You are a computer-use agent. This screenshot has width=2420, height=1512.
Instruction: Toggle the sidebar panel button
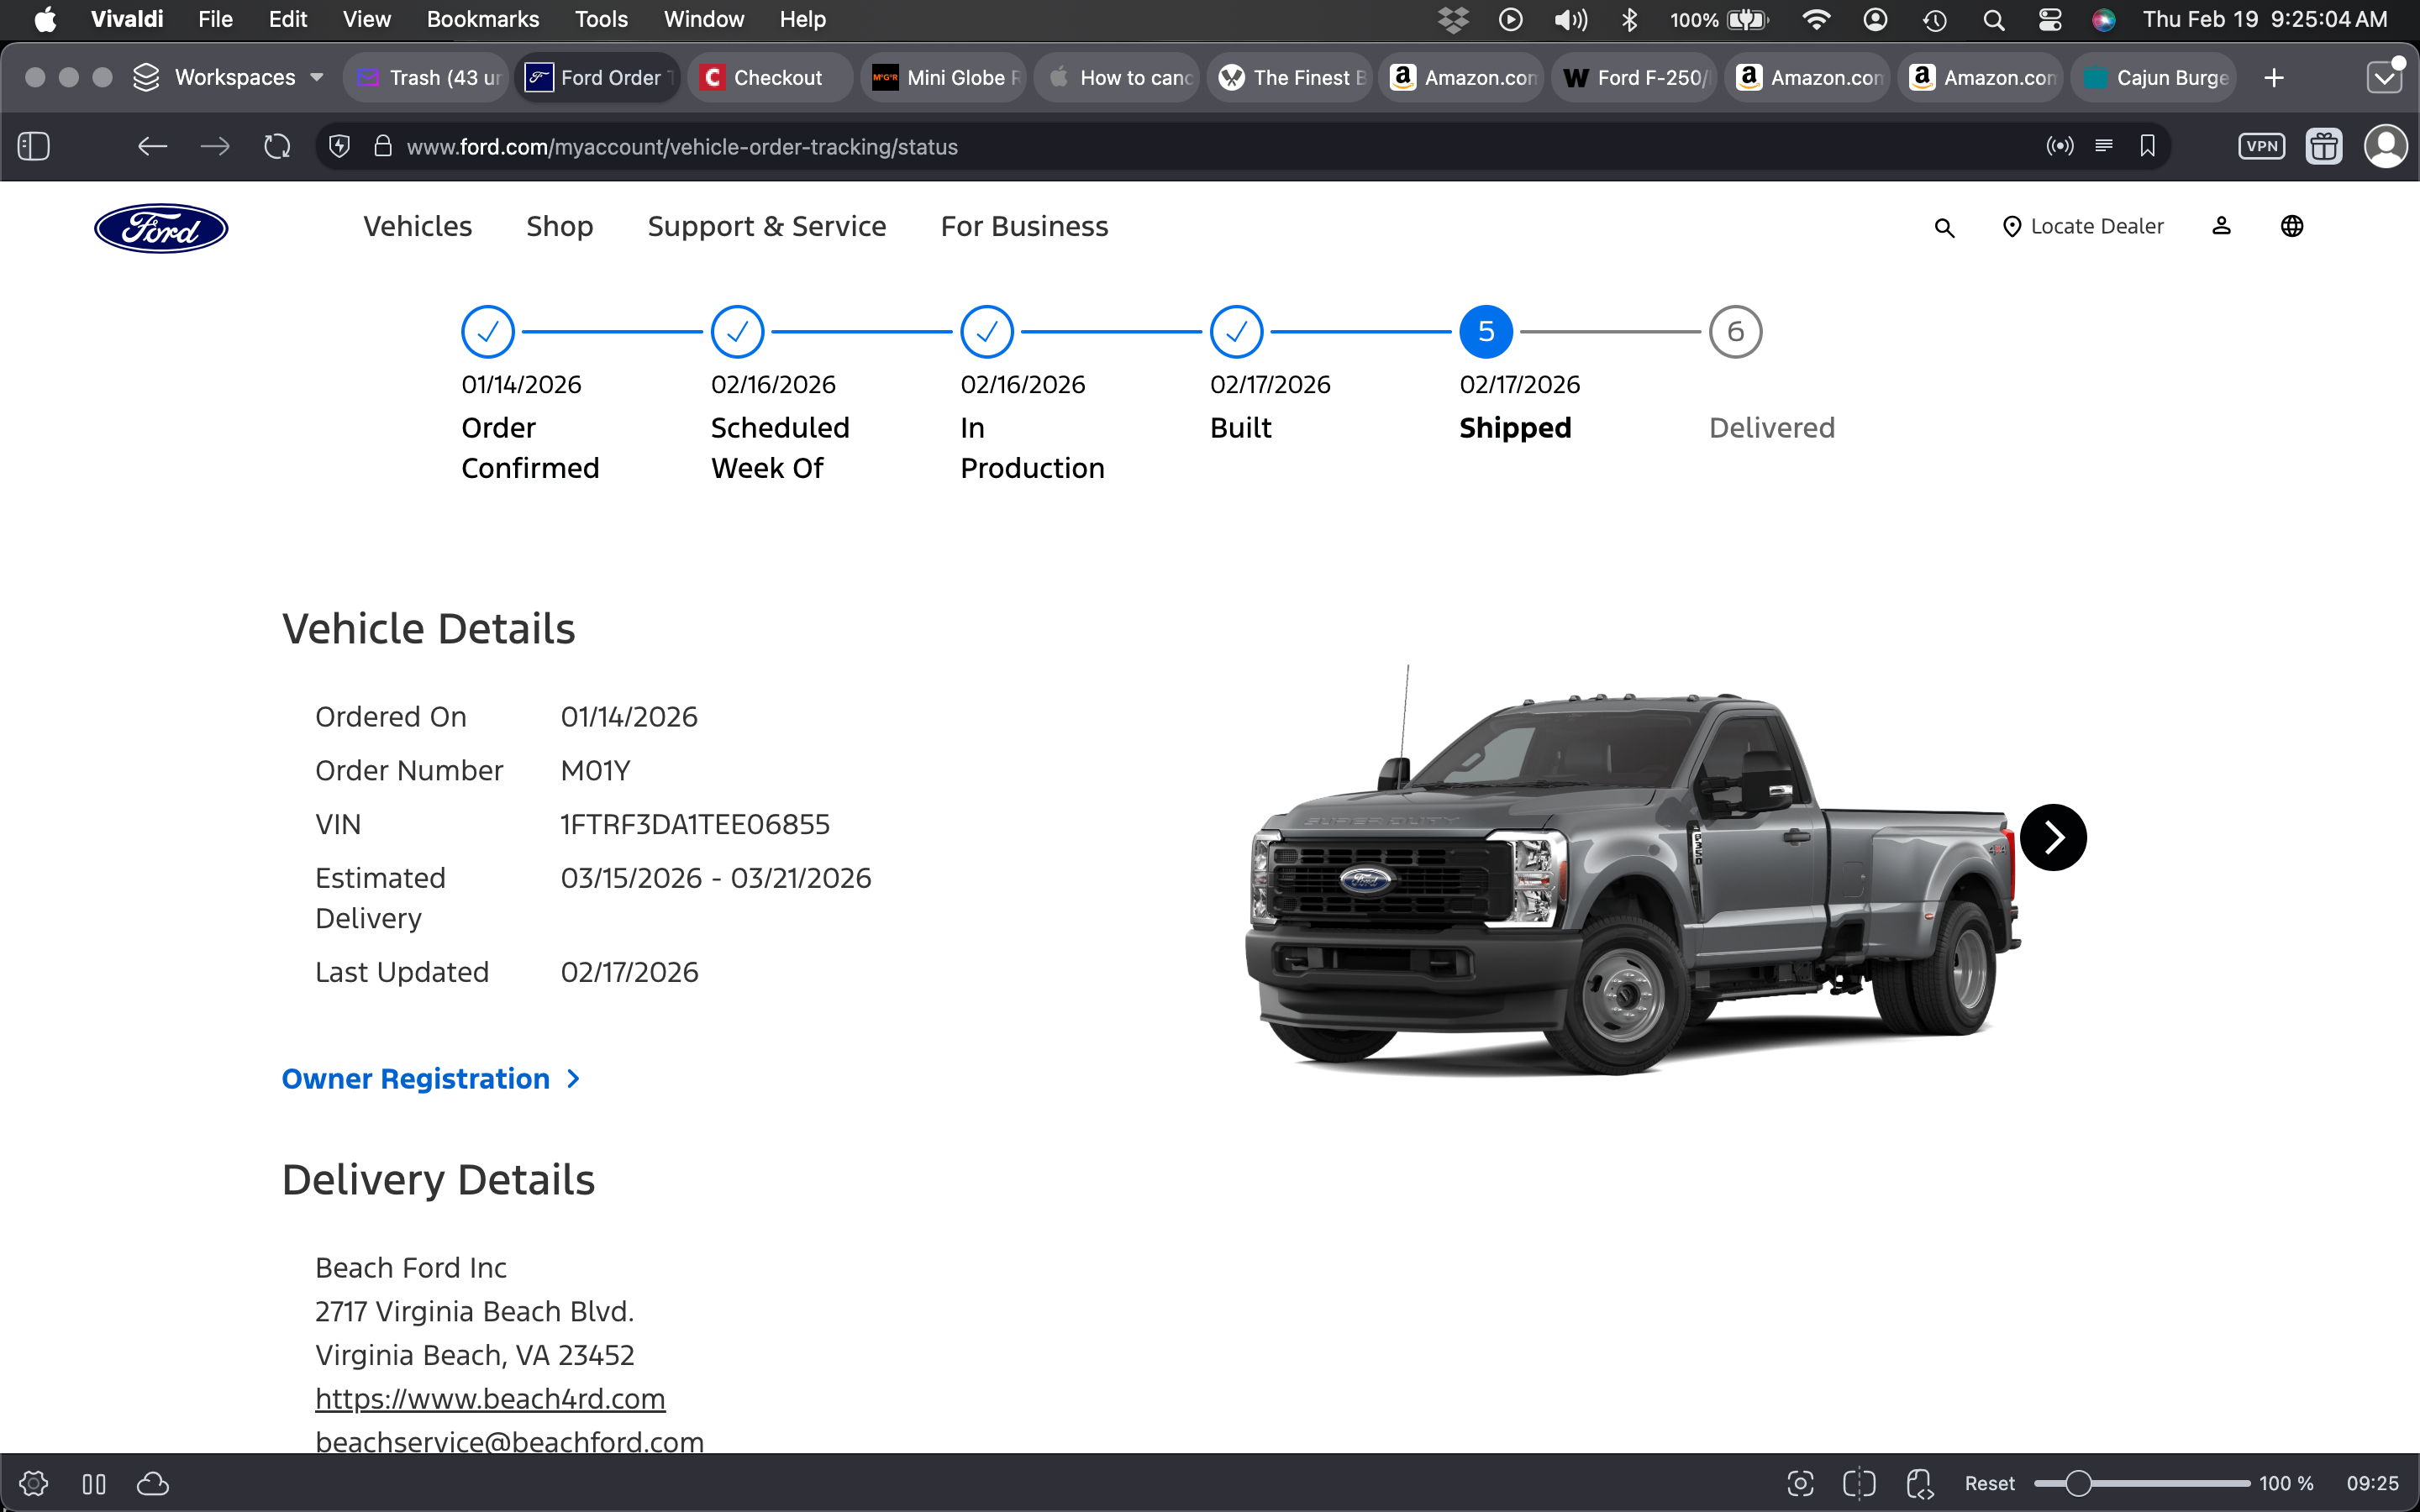[x=34, y=147]
